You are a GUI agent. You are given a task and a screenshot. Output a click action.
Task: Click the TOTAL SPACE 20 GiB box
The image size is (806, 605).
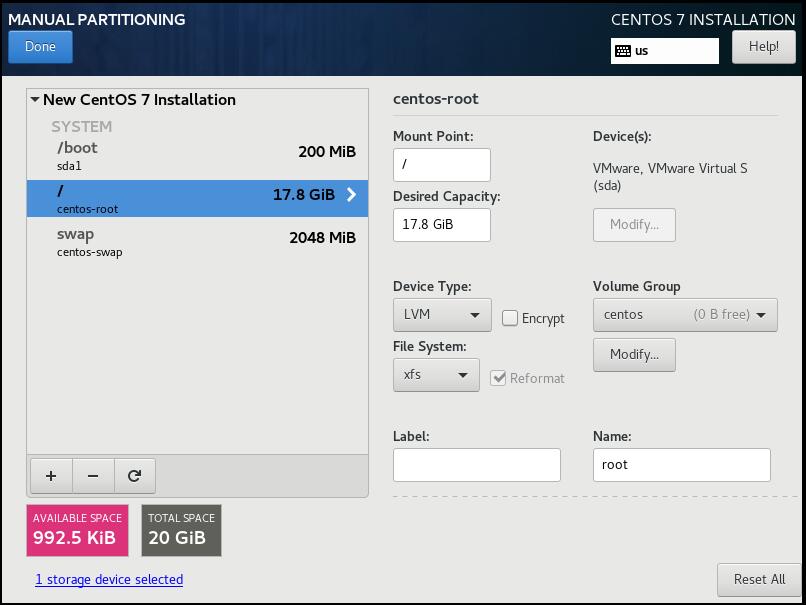[x=181, y=530]
